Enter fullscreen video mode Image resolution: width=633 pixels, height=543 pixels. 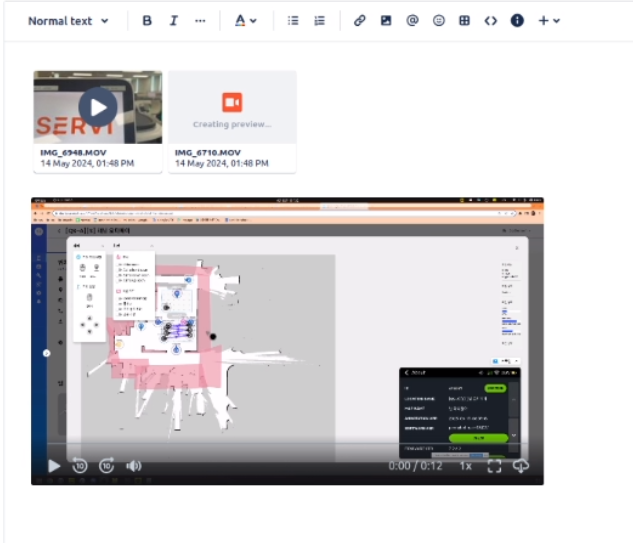tap(494, 466)
